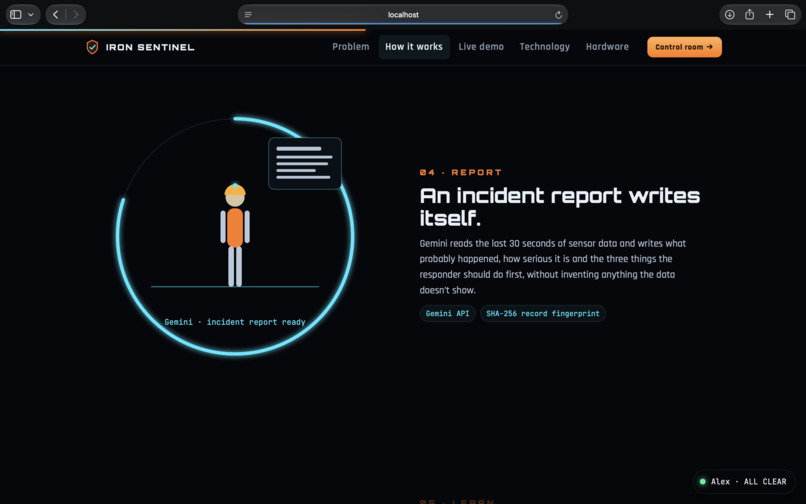Click the '04 · REPORT' step label
The width and height of the screenshot is (806, 504).
461,172
